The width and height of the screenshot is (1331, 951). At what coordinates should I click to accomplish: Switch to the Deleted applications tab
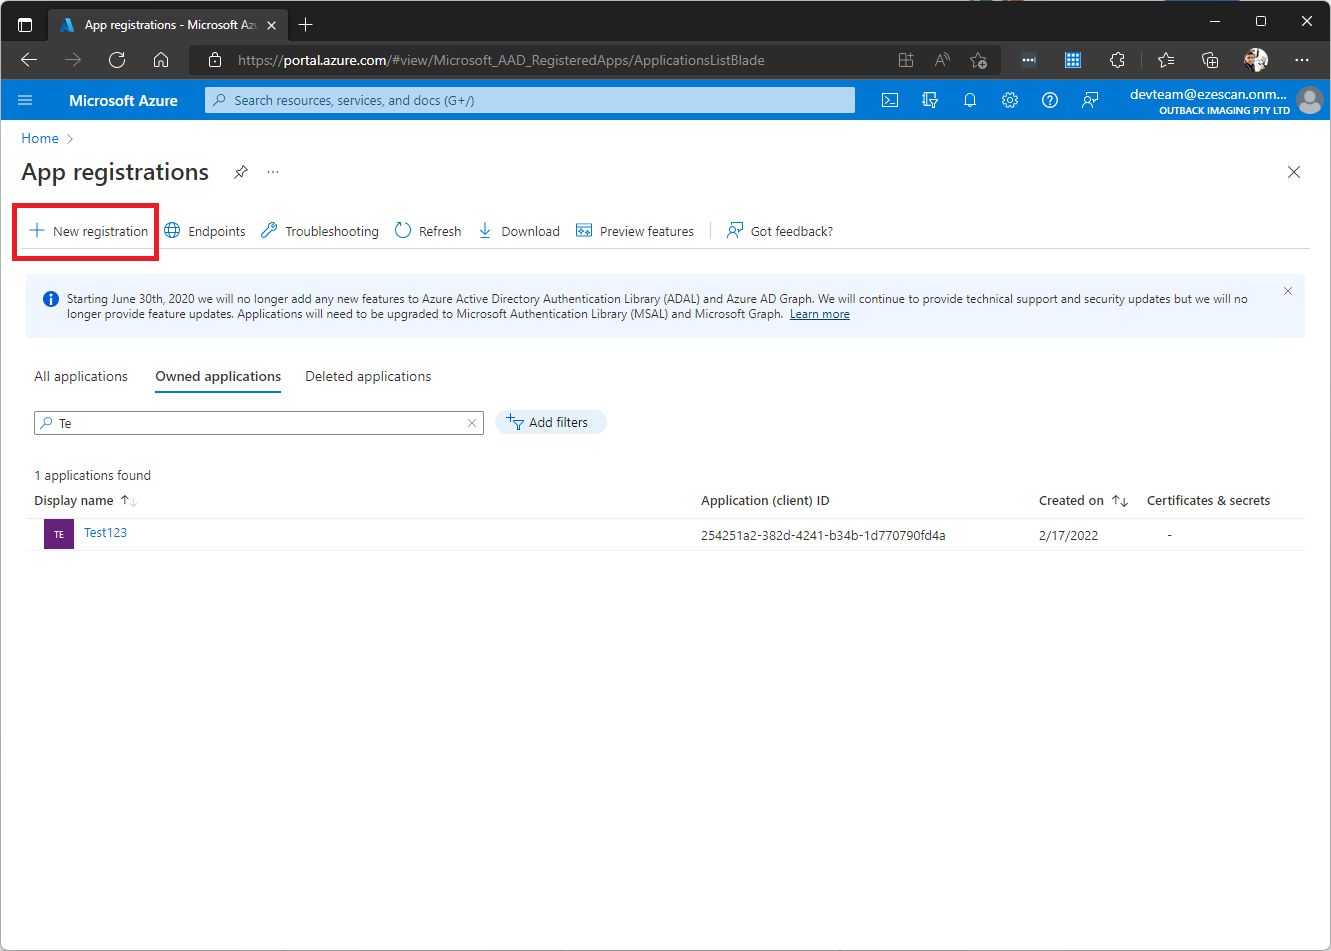point(368,376)
